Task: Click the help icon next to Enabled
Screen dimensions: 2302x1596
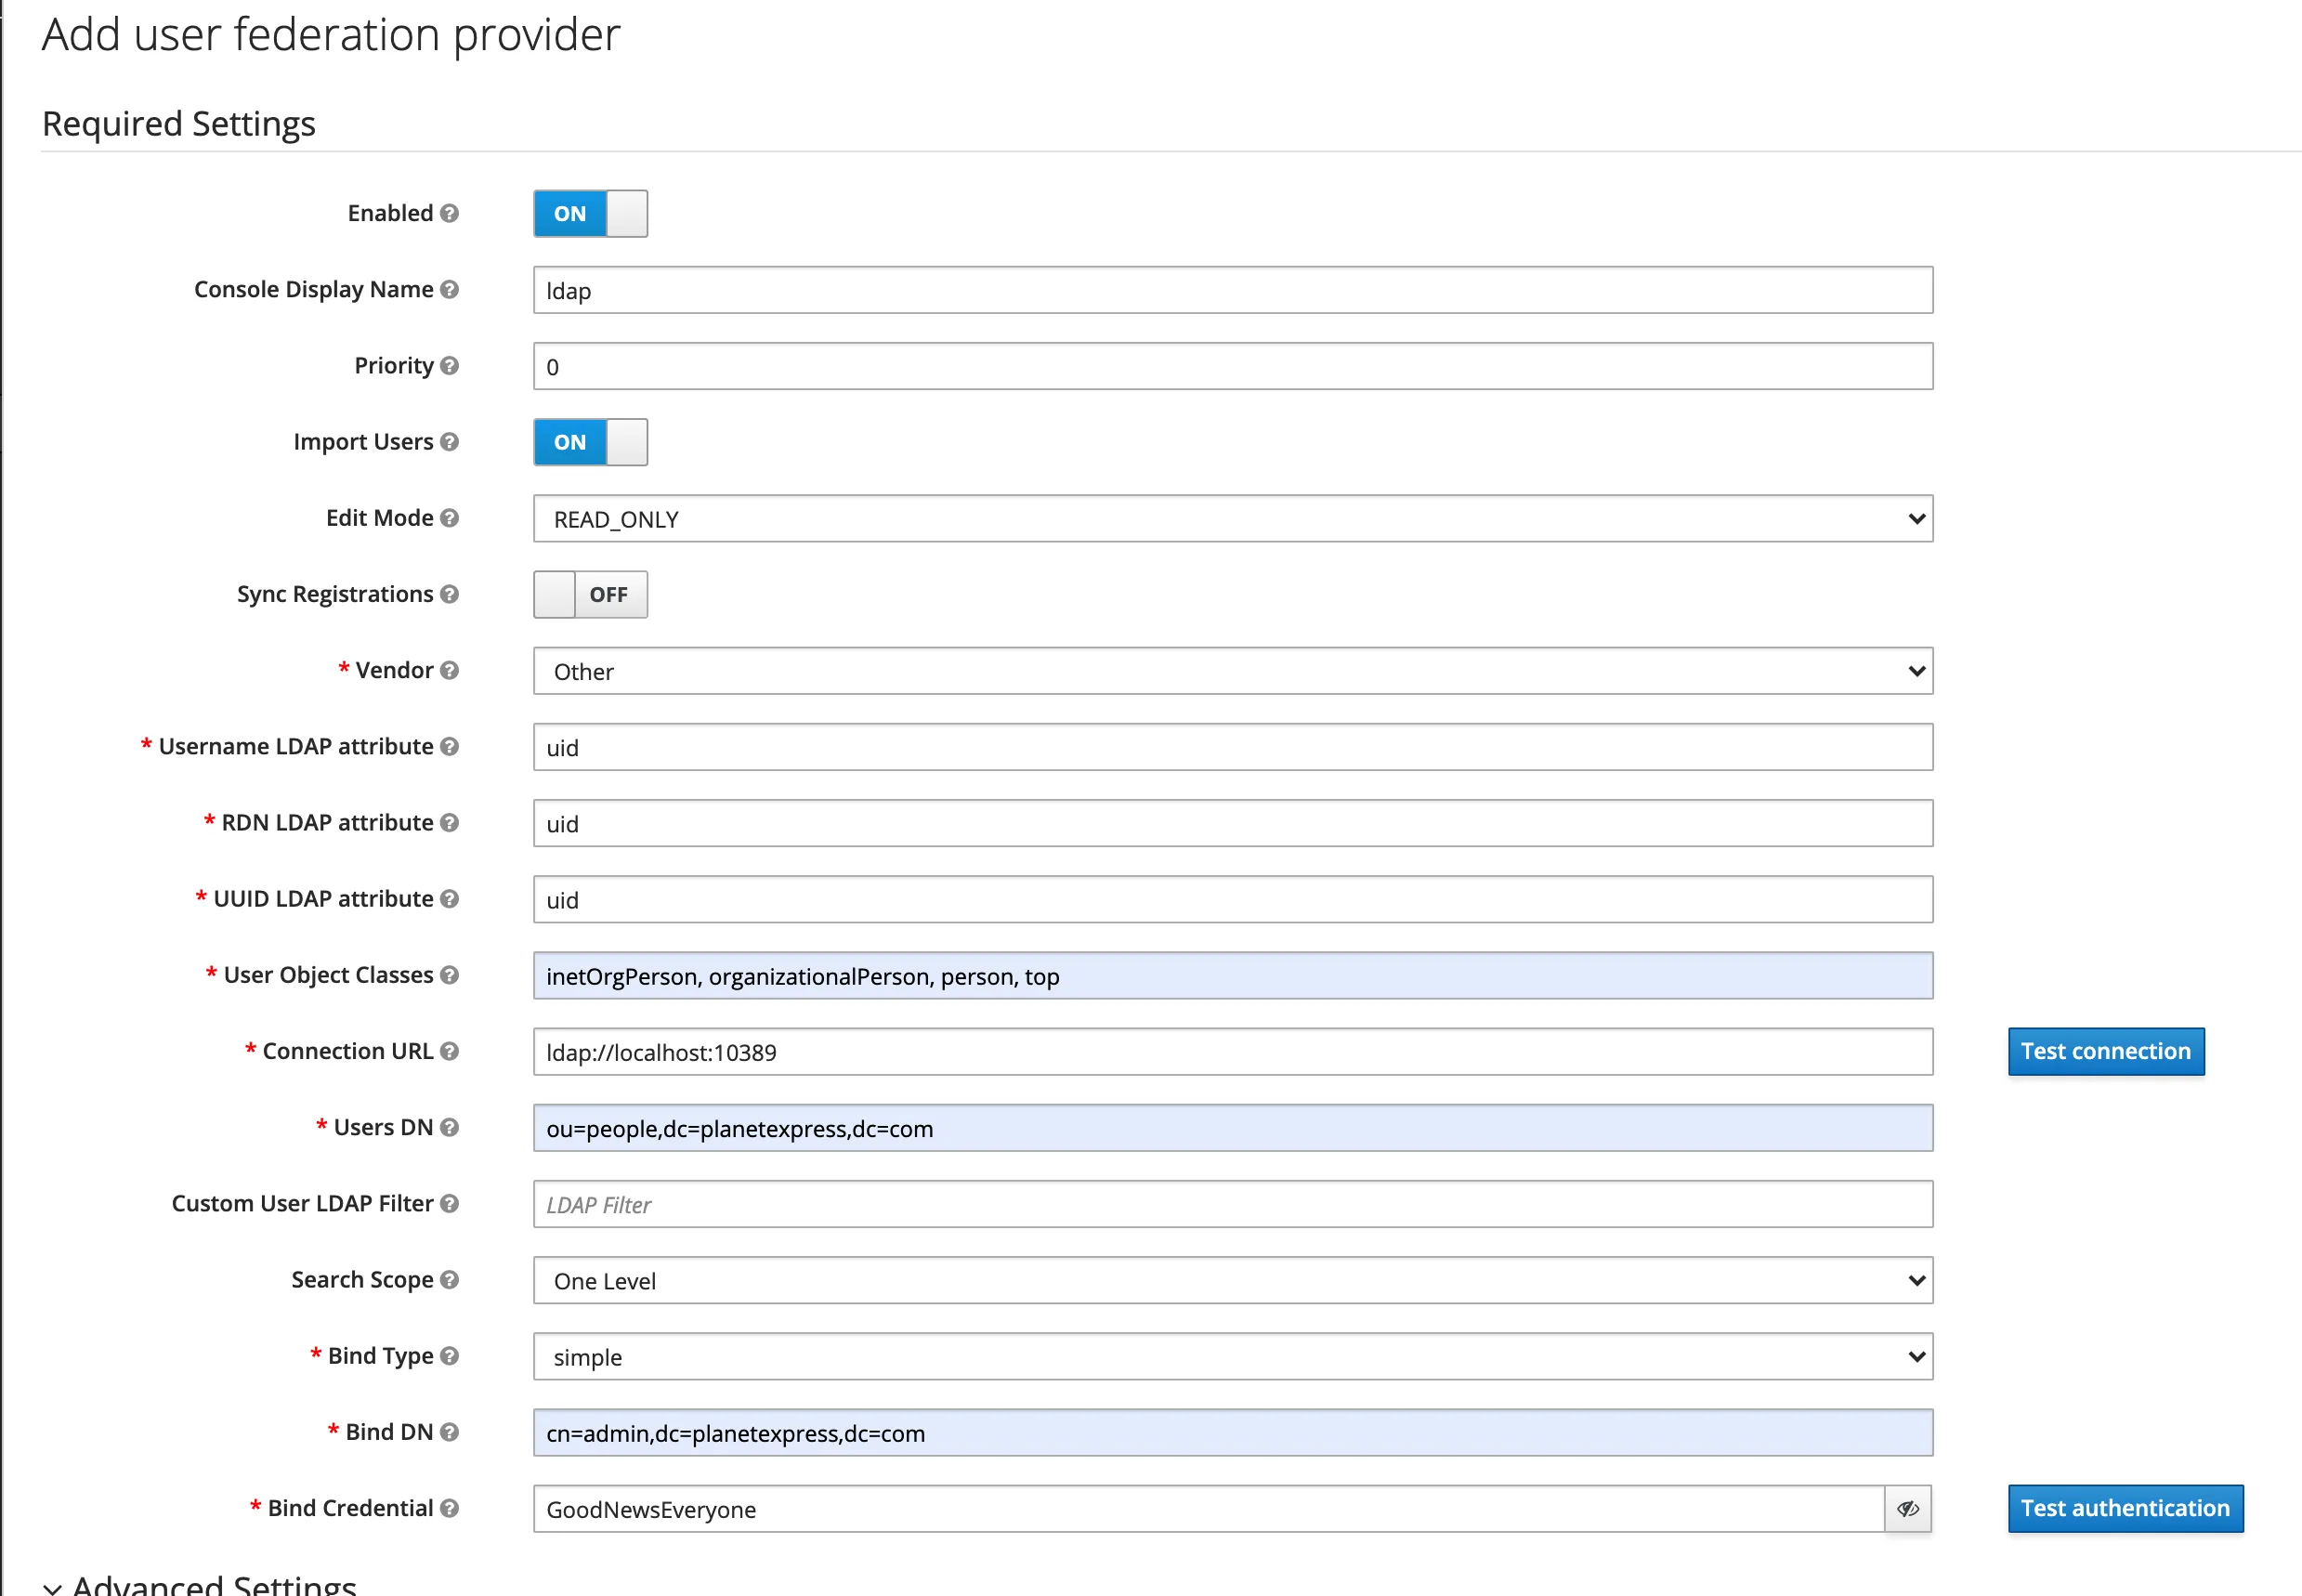Action: click(x=449, y=213)
